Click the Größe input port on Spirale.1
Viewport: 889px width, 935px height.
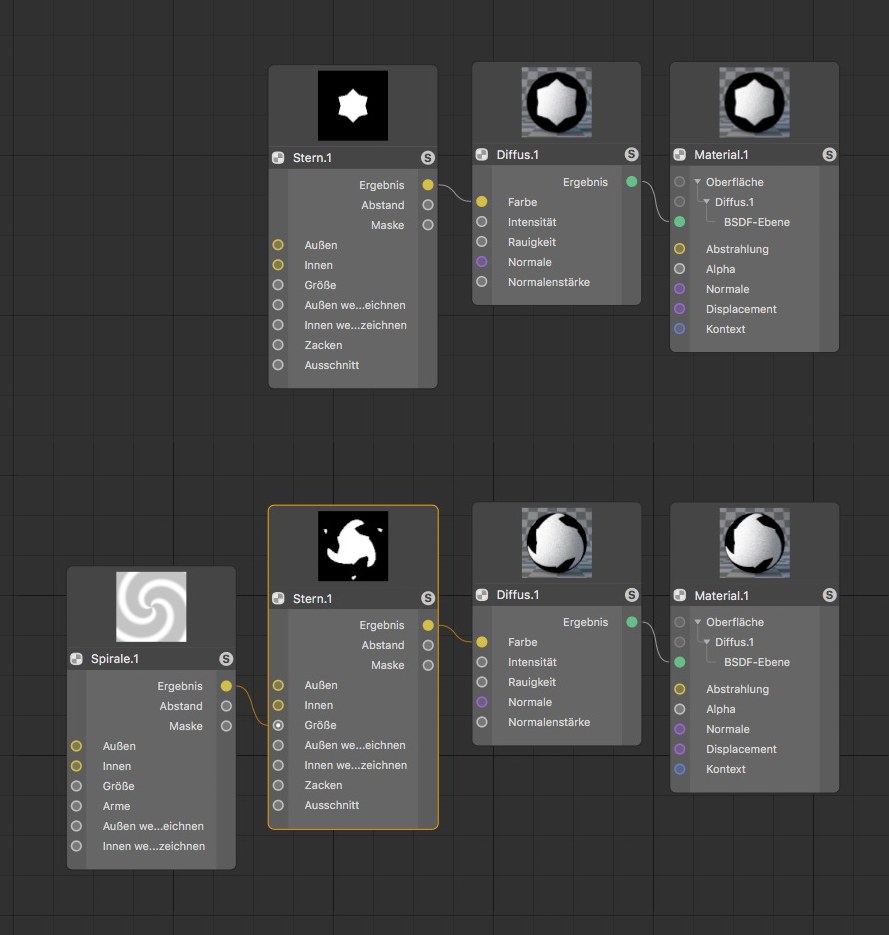(76, 786)
